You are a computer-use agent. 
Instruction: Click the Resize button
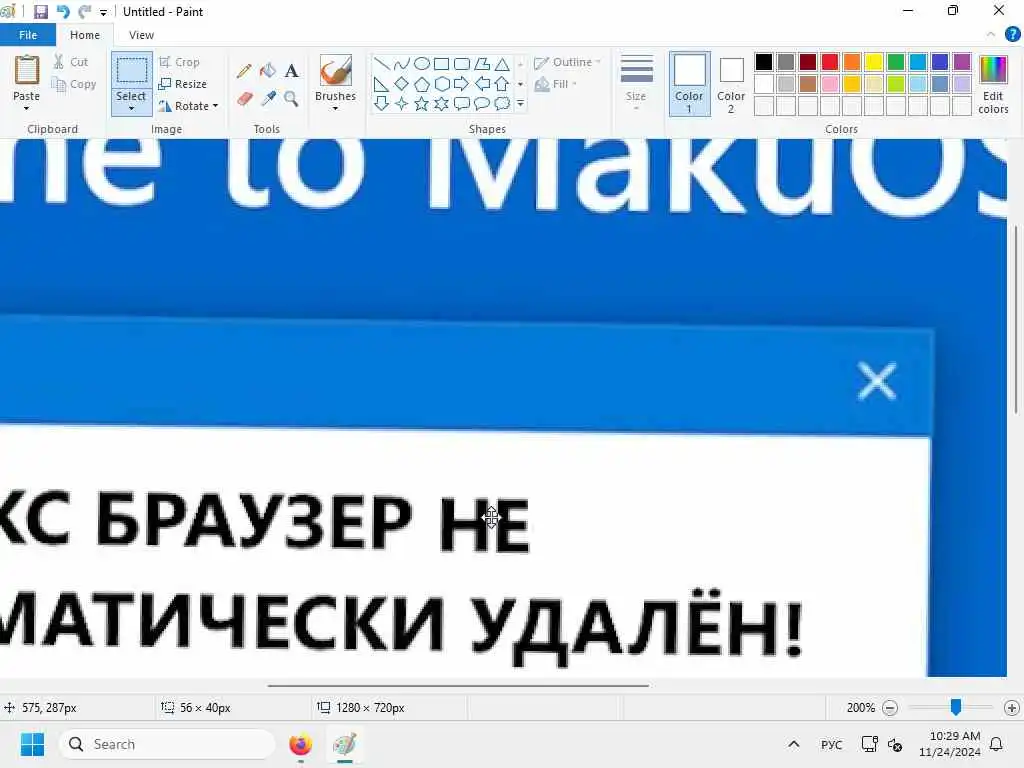tap(183, 84)
